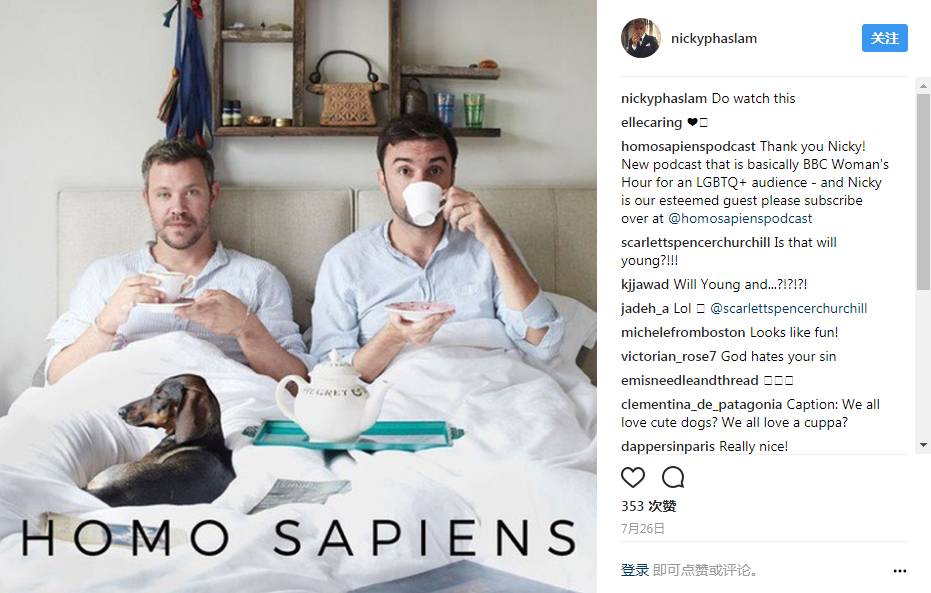This screenshot has width=931, height=593.
Task: Click the 登录 login link
Action: click(635, 570)
